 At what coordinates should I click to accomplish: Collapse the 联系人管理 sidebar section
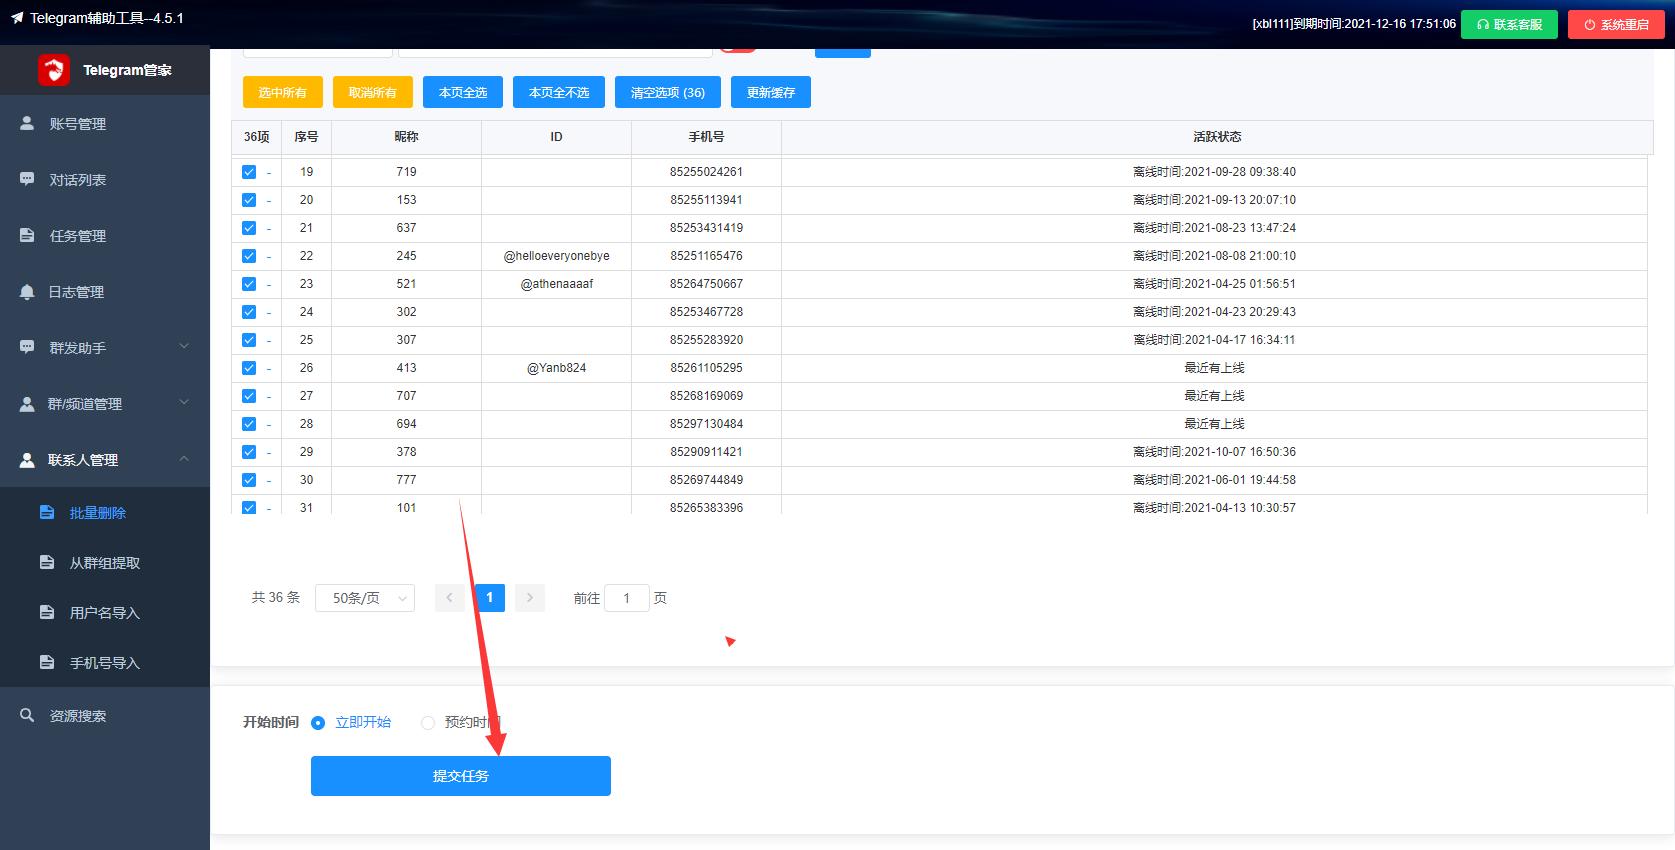(105, 459)
